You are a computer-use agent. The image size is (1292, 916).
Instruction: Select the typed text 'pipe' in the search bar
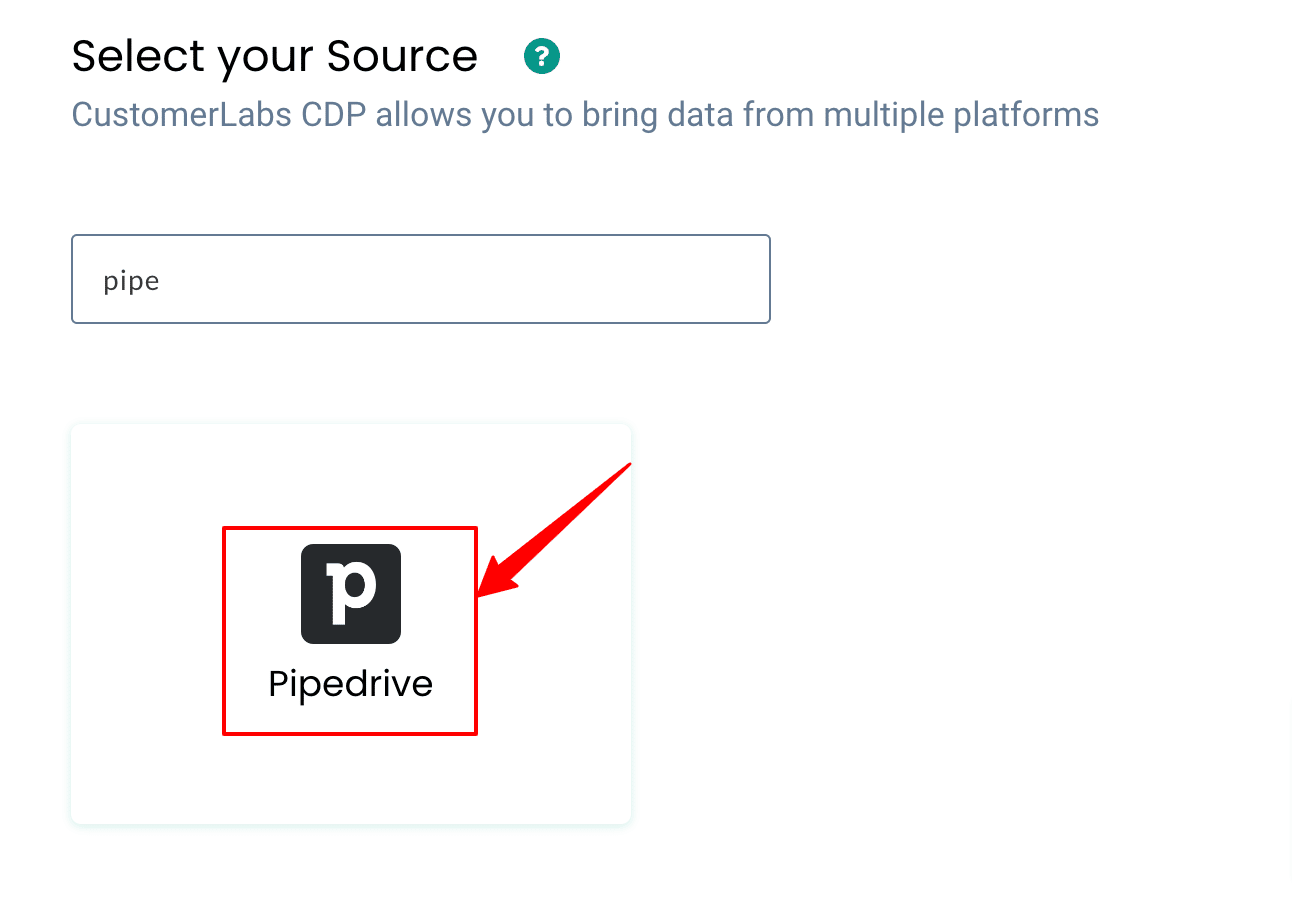point(129,280)
